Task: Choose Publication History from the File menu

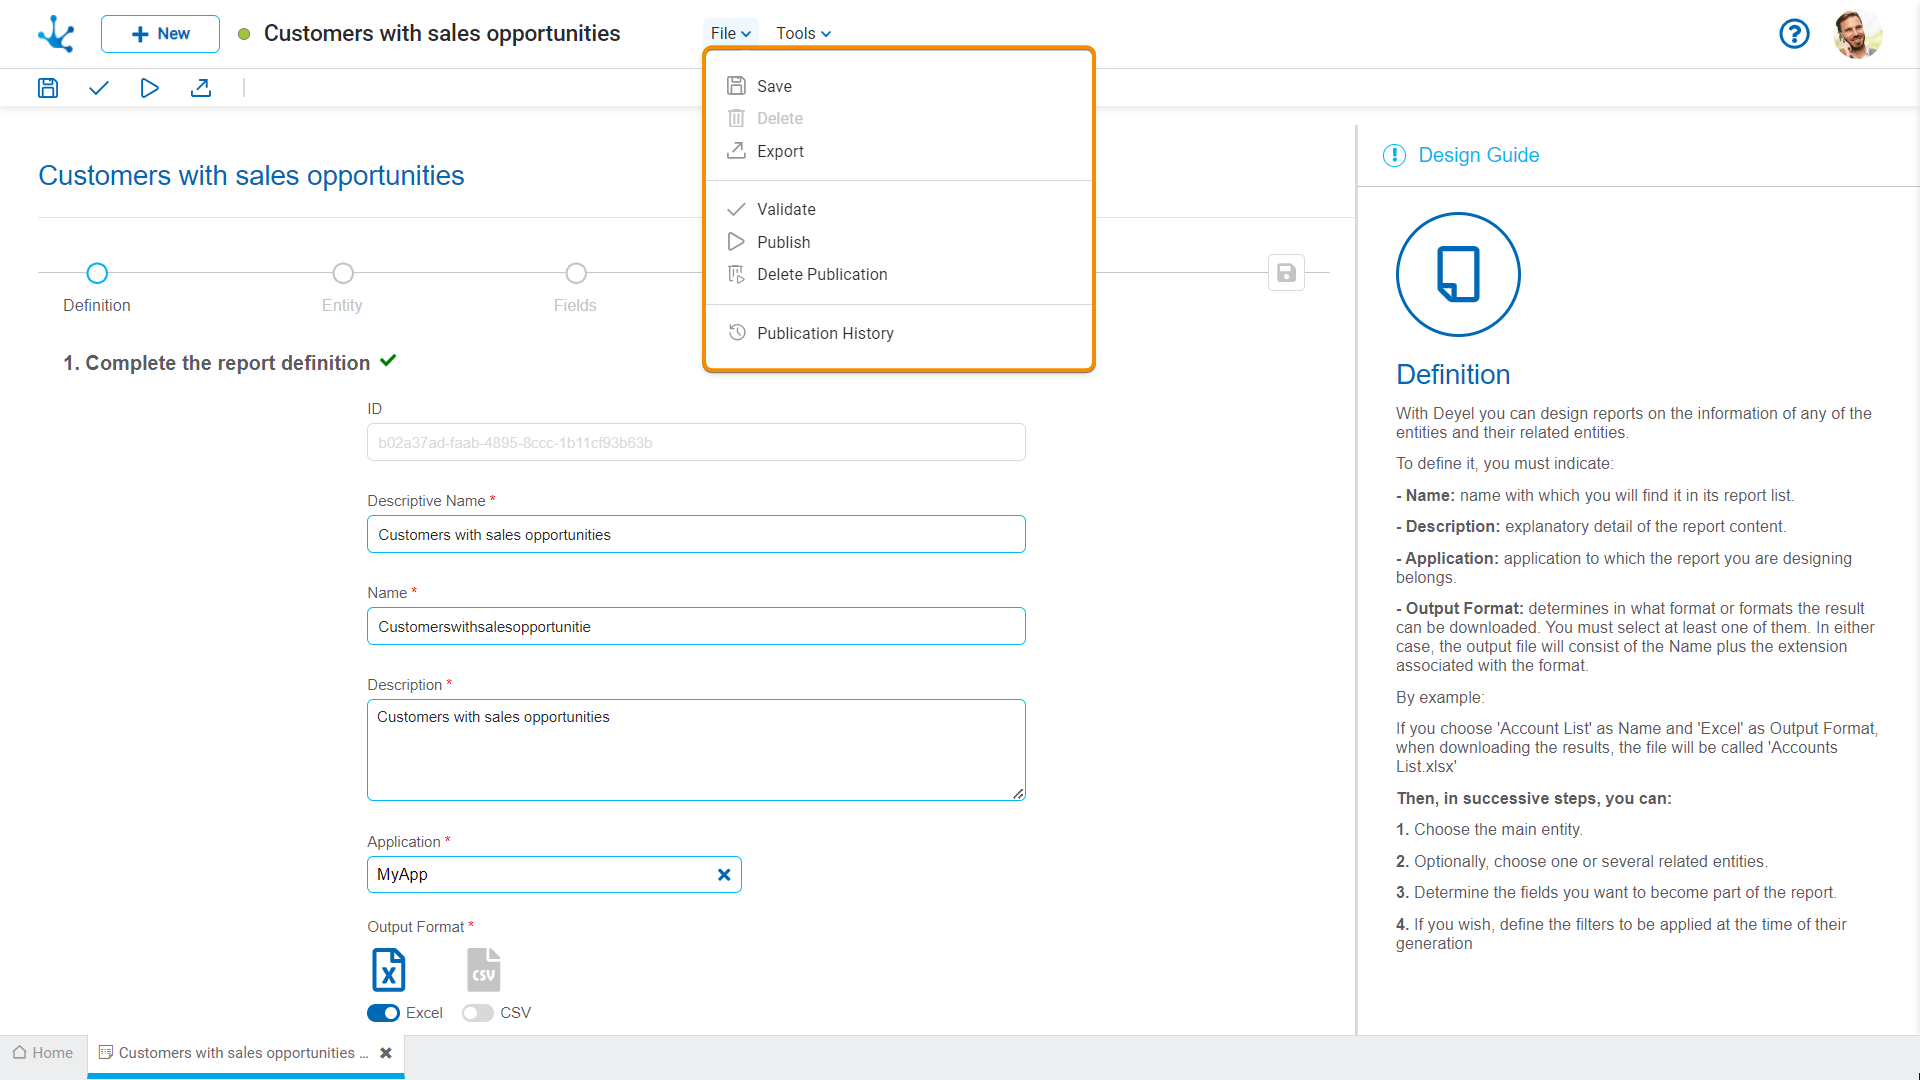Action: click(x=825, y=333)
